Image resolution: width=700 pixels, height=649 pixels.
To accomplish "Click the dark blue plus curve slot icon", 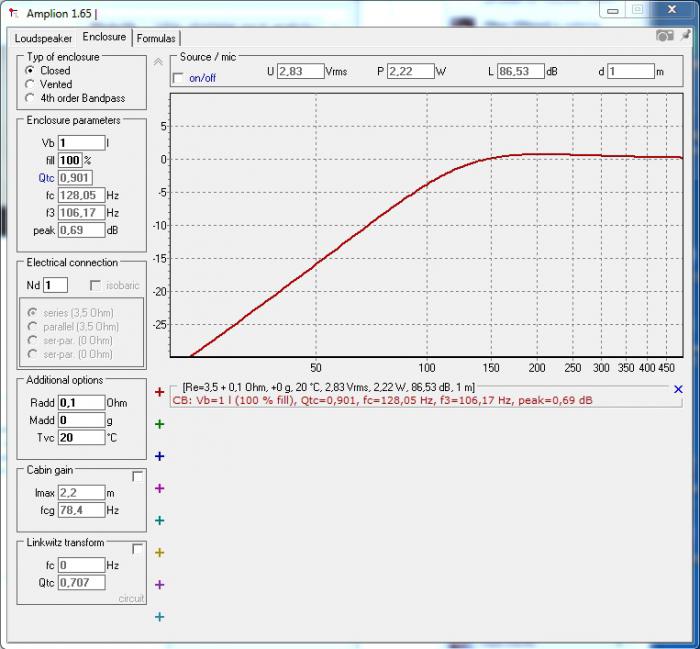I will point(159,456).
